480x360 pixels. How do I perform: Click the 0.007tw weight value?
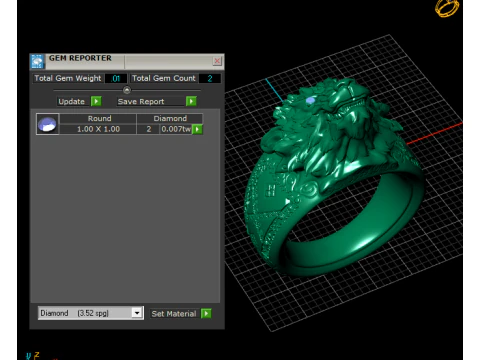[x=176, y=129]
